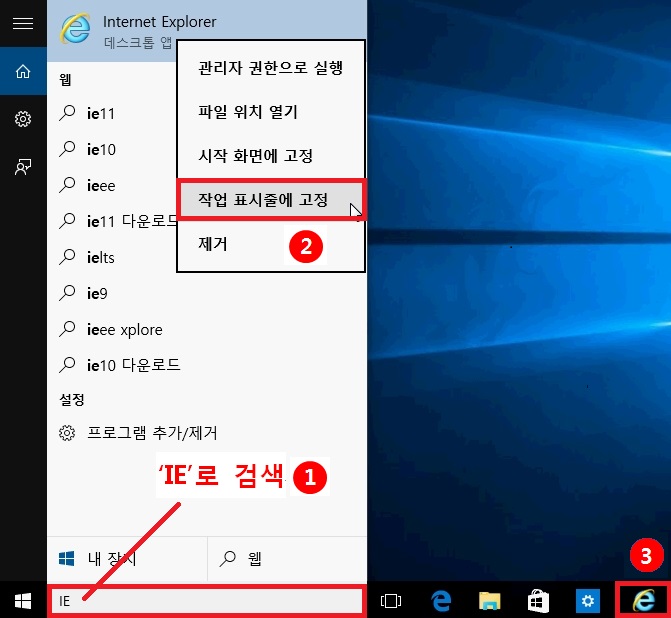Launch Microsoft Edge from taskbar
This screenshot has width=671, height=618.
441,600
